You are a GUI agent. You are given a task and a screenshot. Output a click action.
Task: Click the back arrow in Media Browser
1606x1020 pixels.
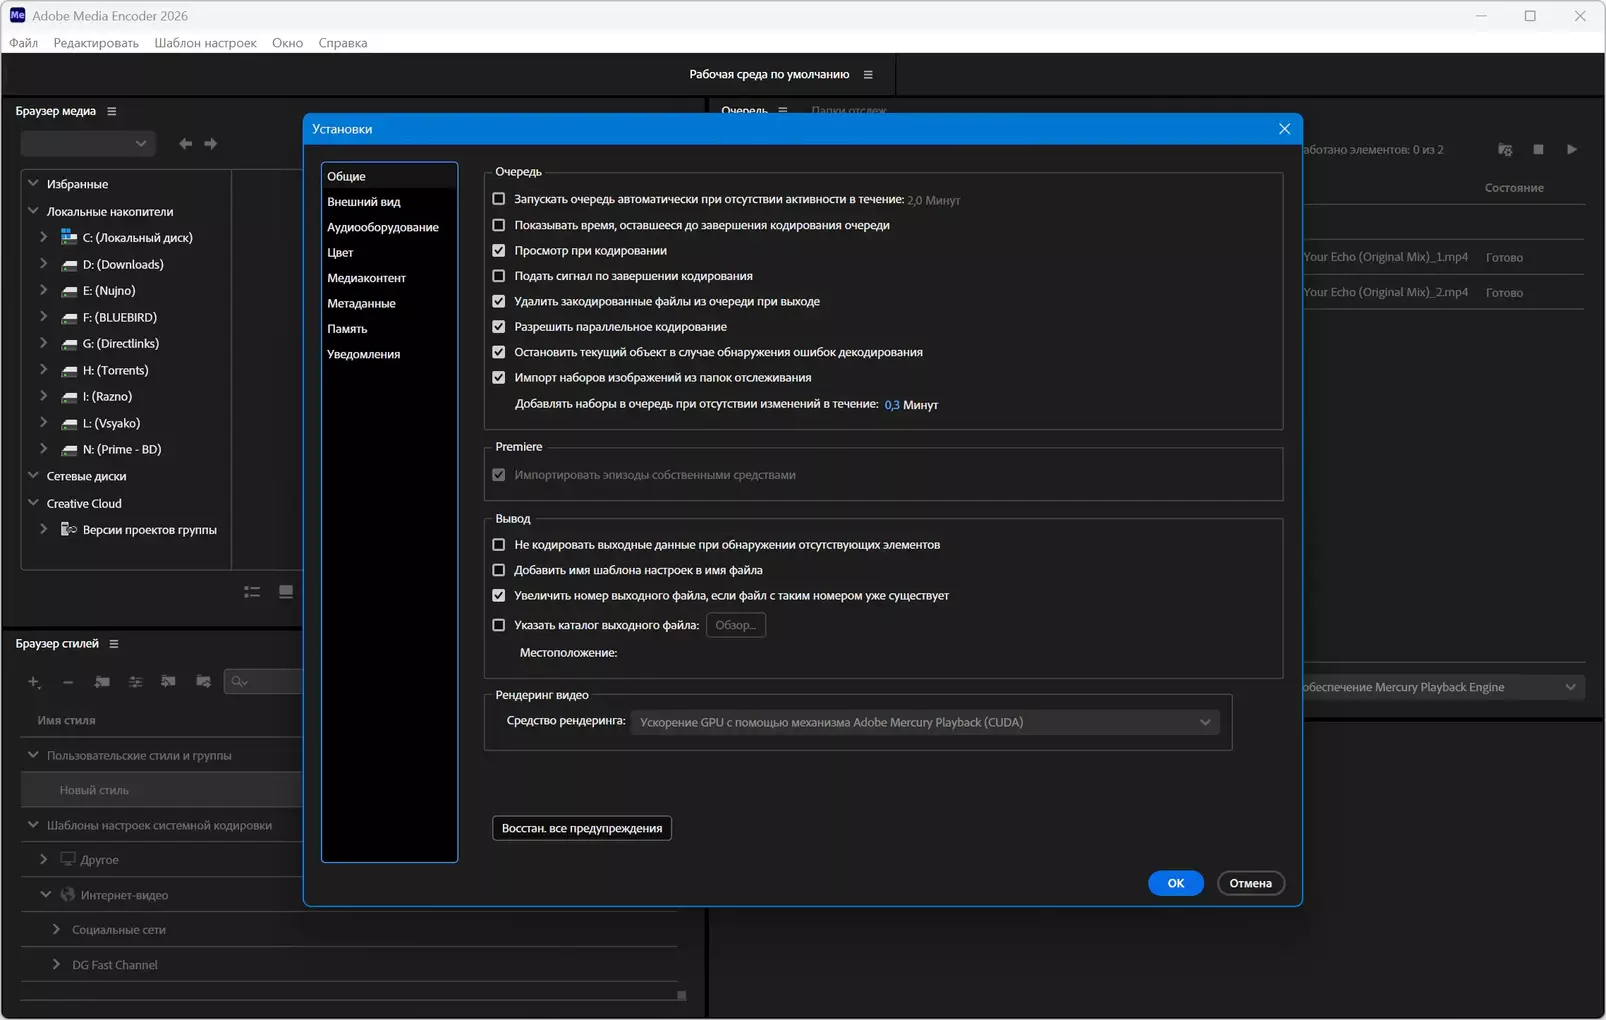[x=185, y=144]
